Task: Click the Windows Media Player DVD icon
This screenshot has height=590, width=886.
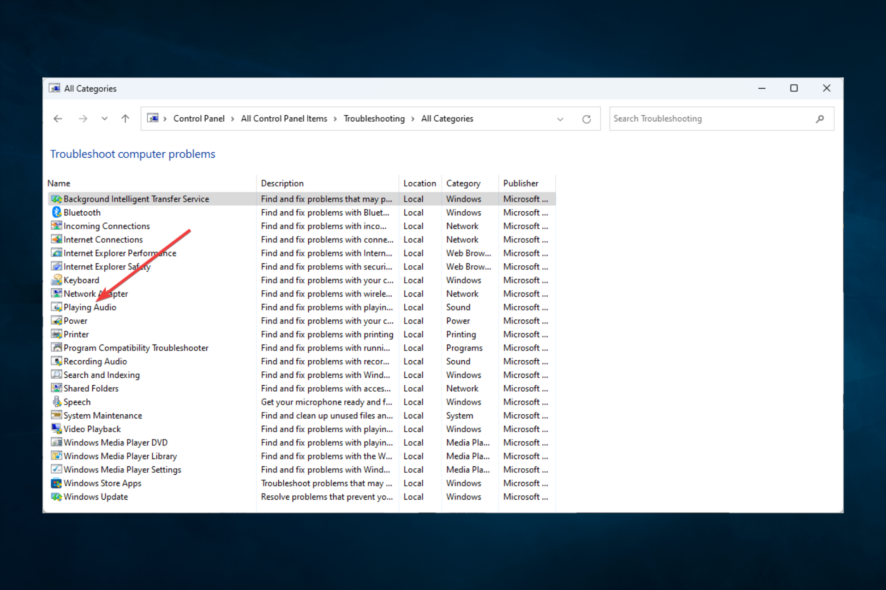Action: (x=57, y=442)
